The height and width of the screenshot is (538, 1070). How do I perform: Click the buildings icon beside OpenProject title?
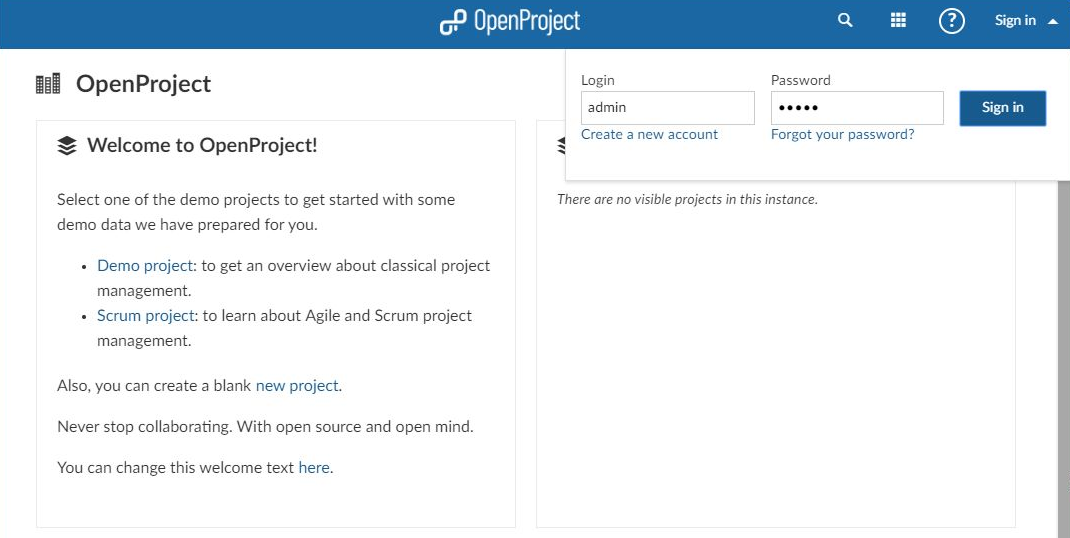[48, 84]
